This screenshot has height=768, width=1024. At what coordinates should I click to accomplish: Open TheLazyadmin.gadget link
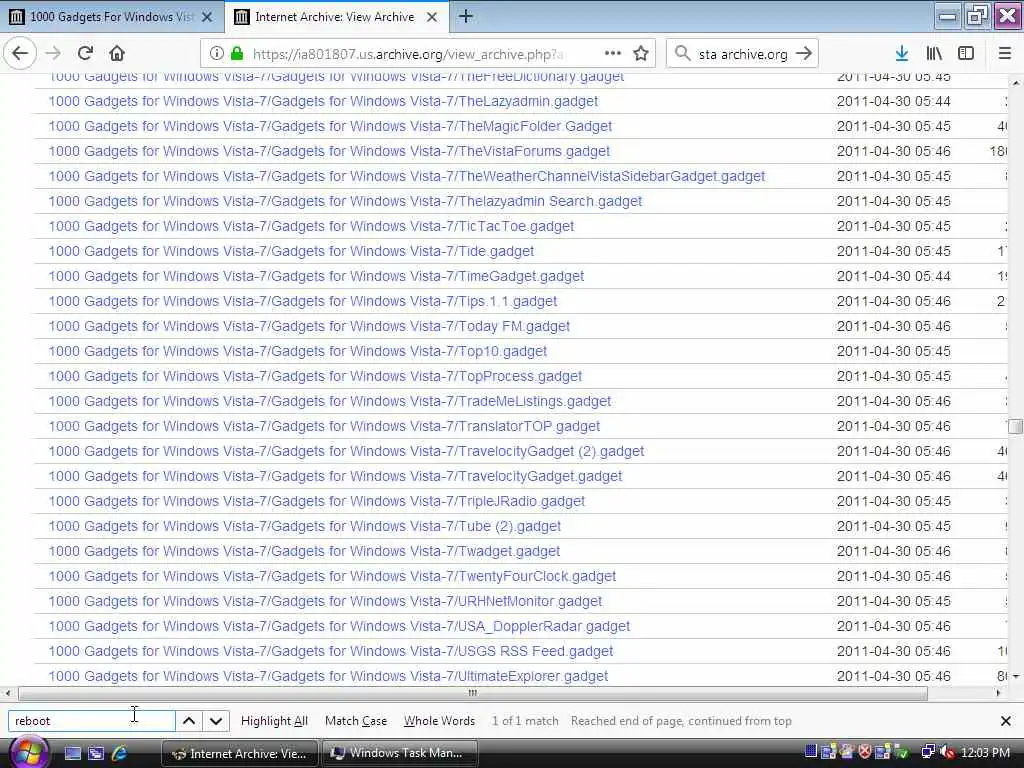(323, 101)
